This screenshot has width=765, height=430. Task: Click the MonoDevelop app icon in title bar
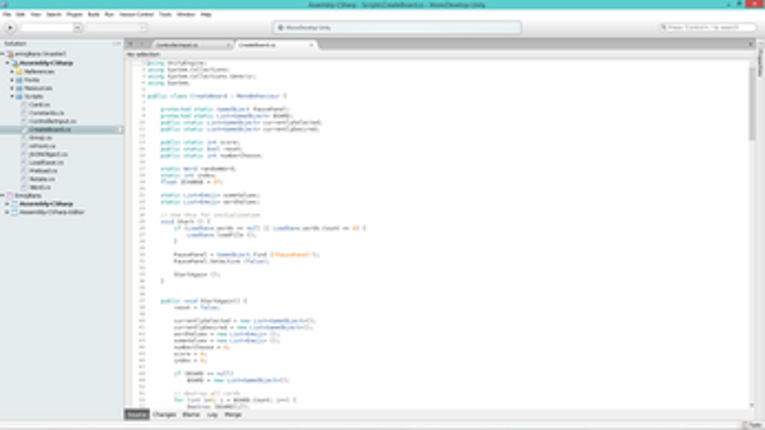(x=4, y=4)
